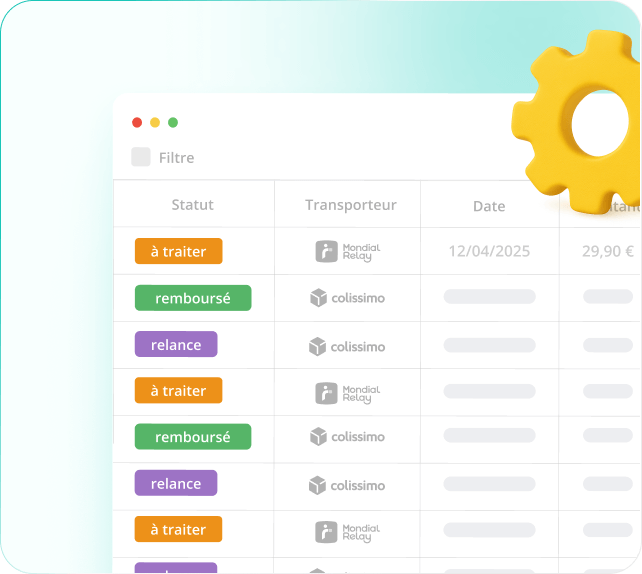The image size is (642, 574).
Task: Click the second à traiter status badge
Action: point(179,390)
